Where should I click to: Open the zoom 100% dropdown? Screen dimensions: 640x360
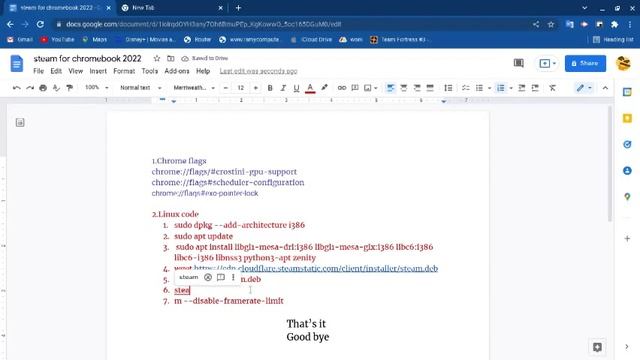(x=96, y=87)
